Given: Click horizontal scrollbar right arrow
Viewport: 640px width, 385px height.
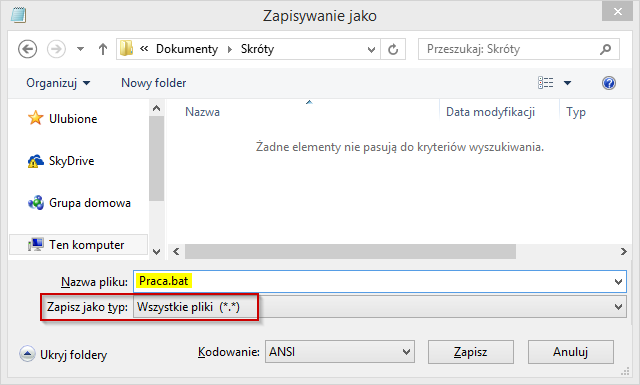Looking at the screenshot, I should point(624,251).
